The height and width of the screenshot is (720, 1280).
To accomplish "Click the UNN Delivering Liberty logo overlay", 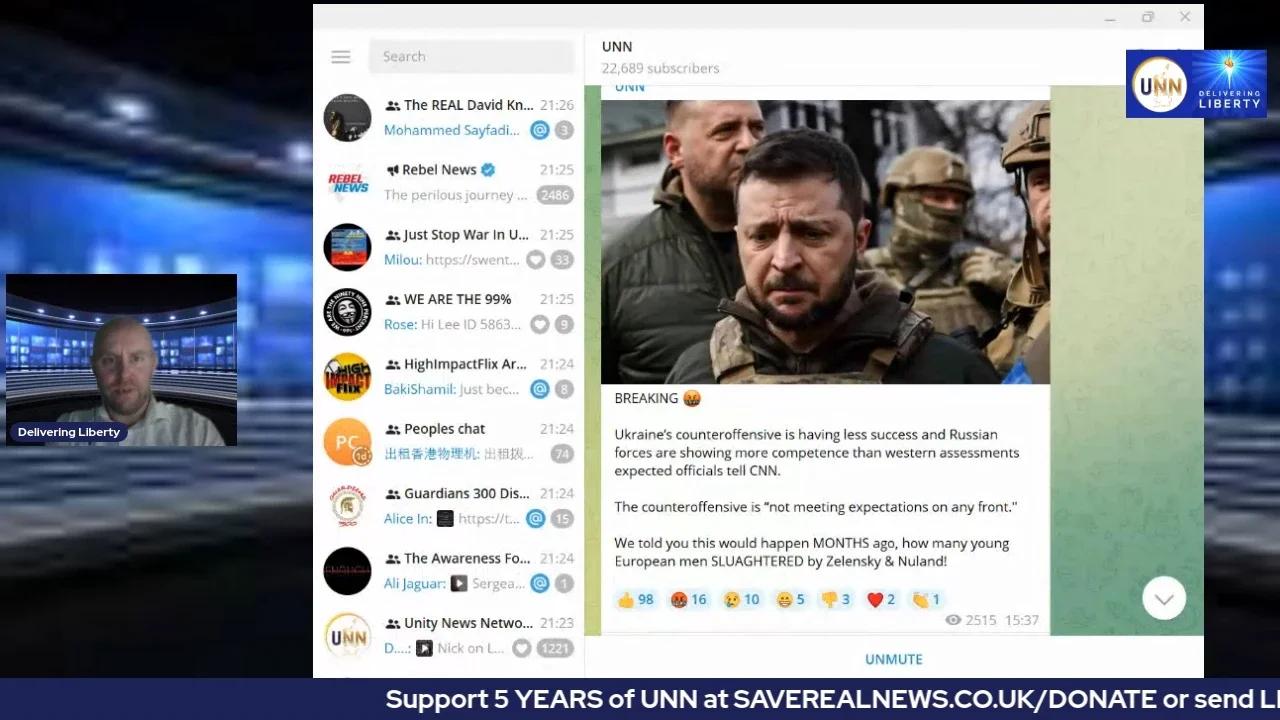I will pyautogui.click(x=1196, y=83).
